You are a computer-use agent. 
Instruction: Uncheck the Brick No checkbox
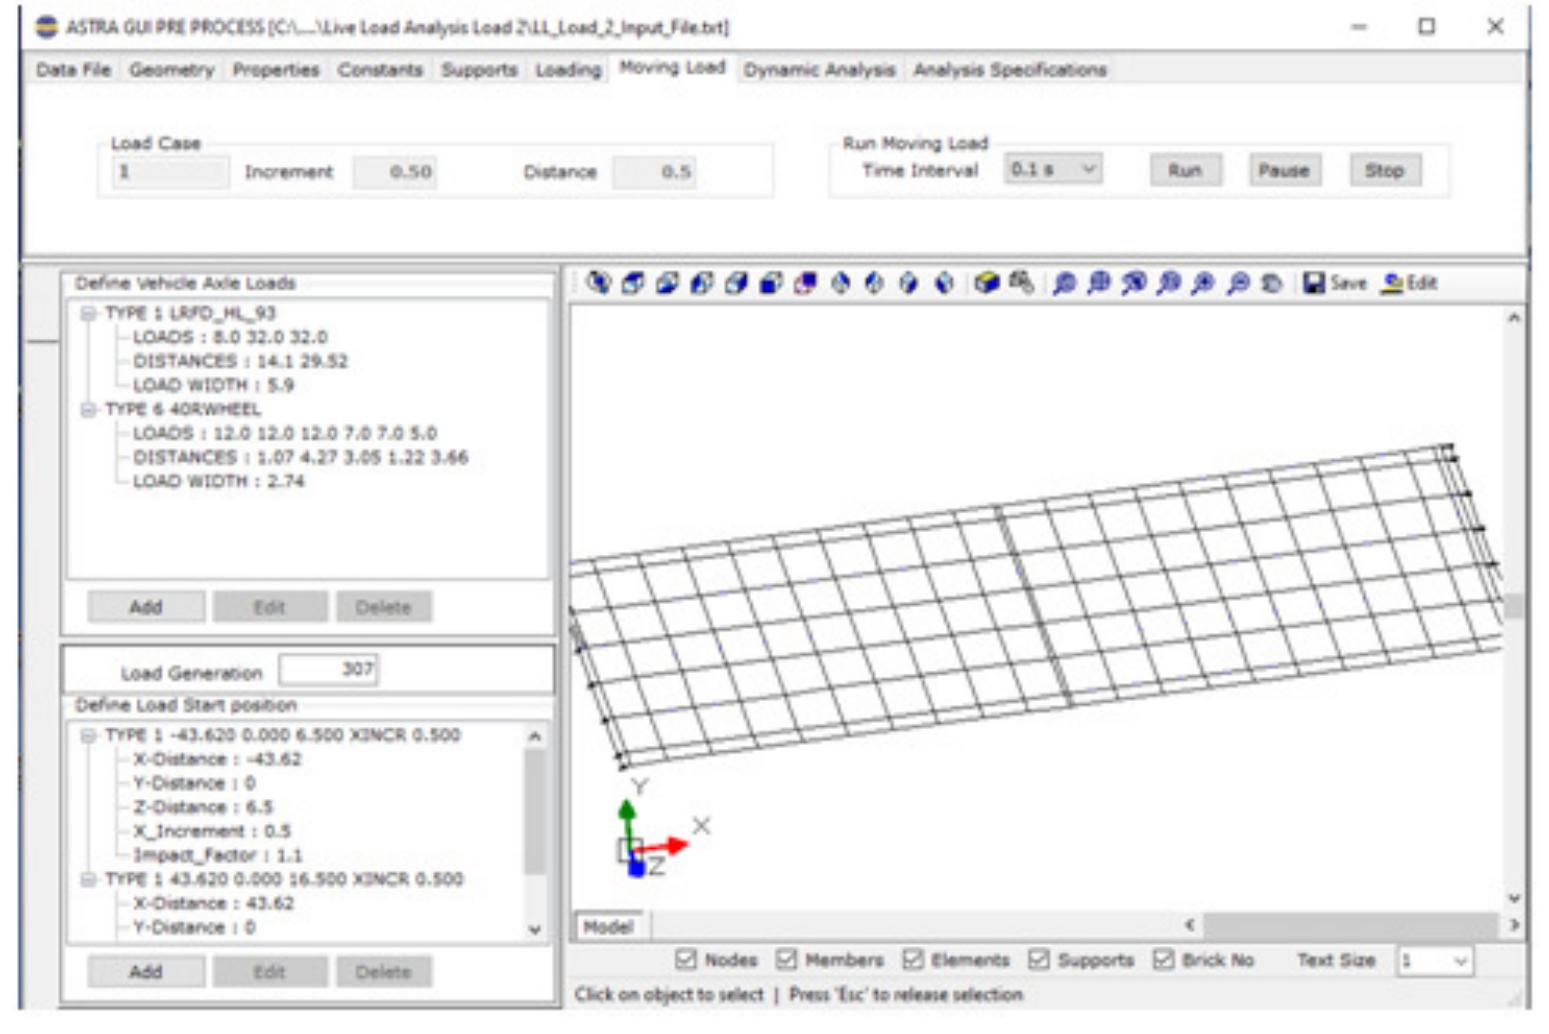pos(1162,960)
